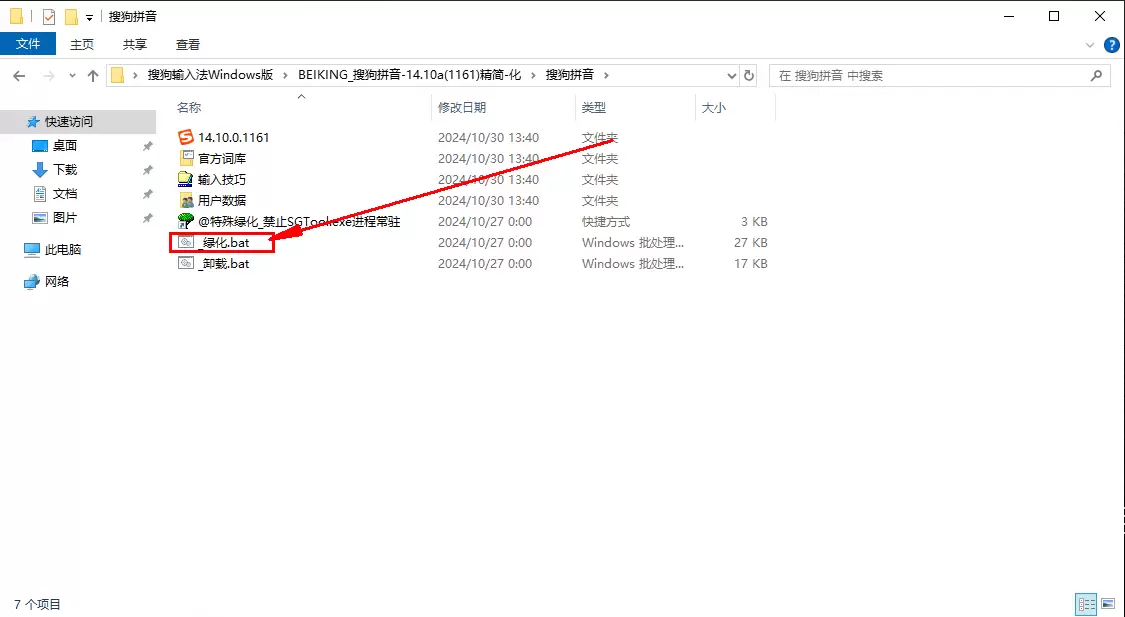Navigate to BEIKING_搜狗拼音-14.10a(1161)精简-化 breadcrumb
Image resolution: width=1125 pixels, height=617 pixels.
pyautogui.click(x=410, y=75)
